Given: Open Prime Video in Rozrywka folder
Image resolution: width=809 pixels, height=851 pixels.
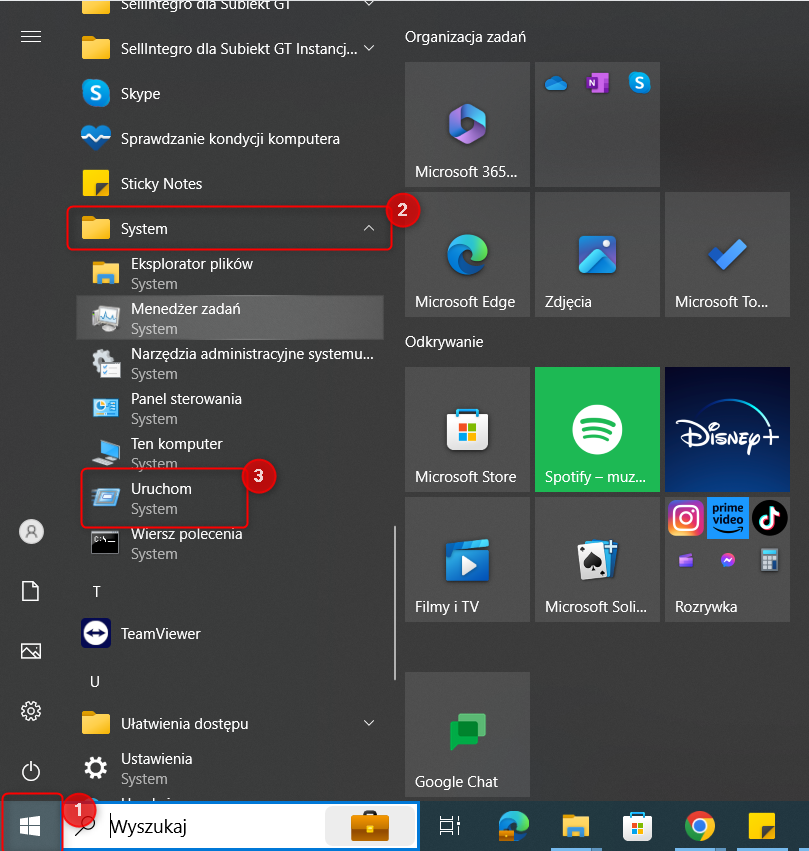Looking at the screenshot, I should (728, 518).
